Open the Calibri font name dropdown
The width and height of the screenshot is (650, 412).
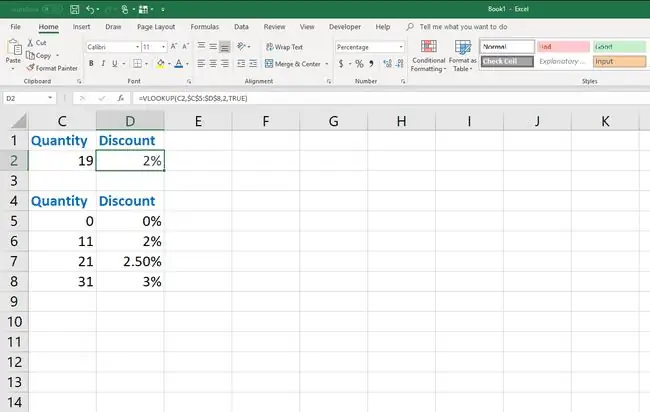(138, 47)
